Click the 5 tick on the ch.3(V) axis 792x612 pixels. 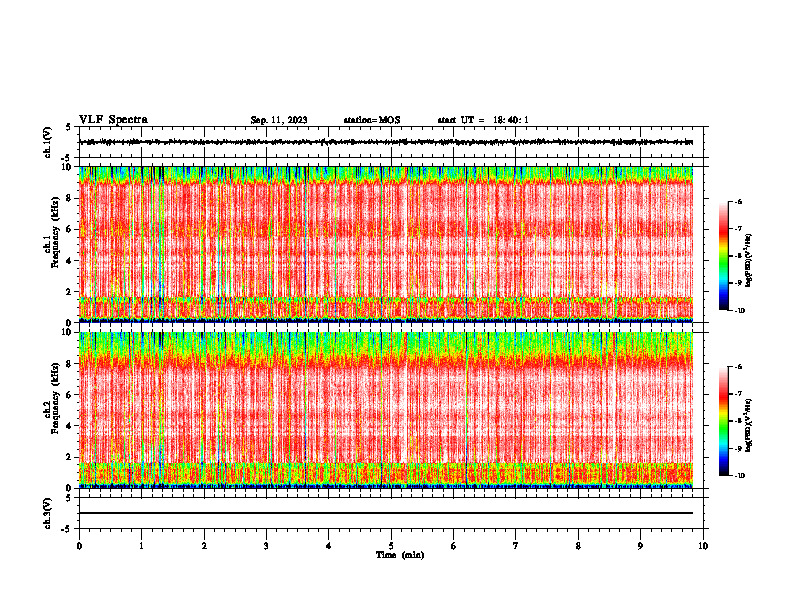(68, 498)
